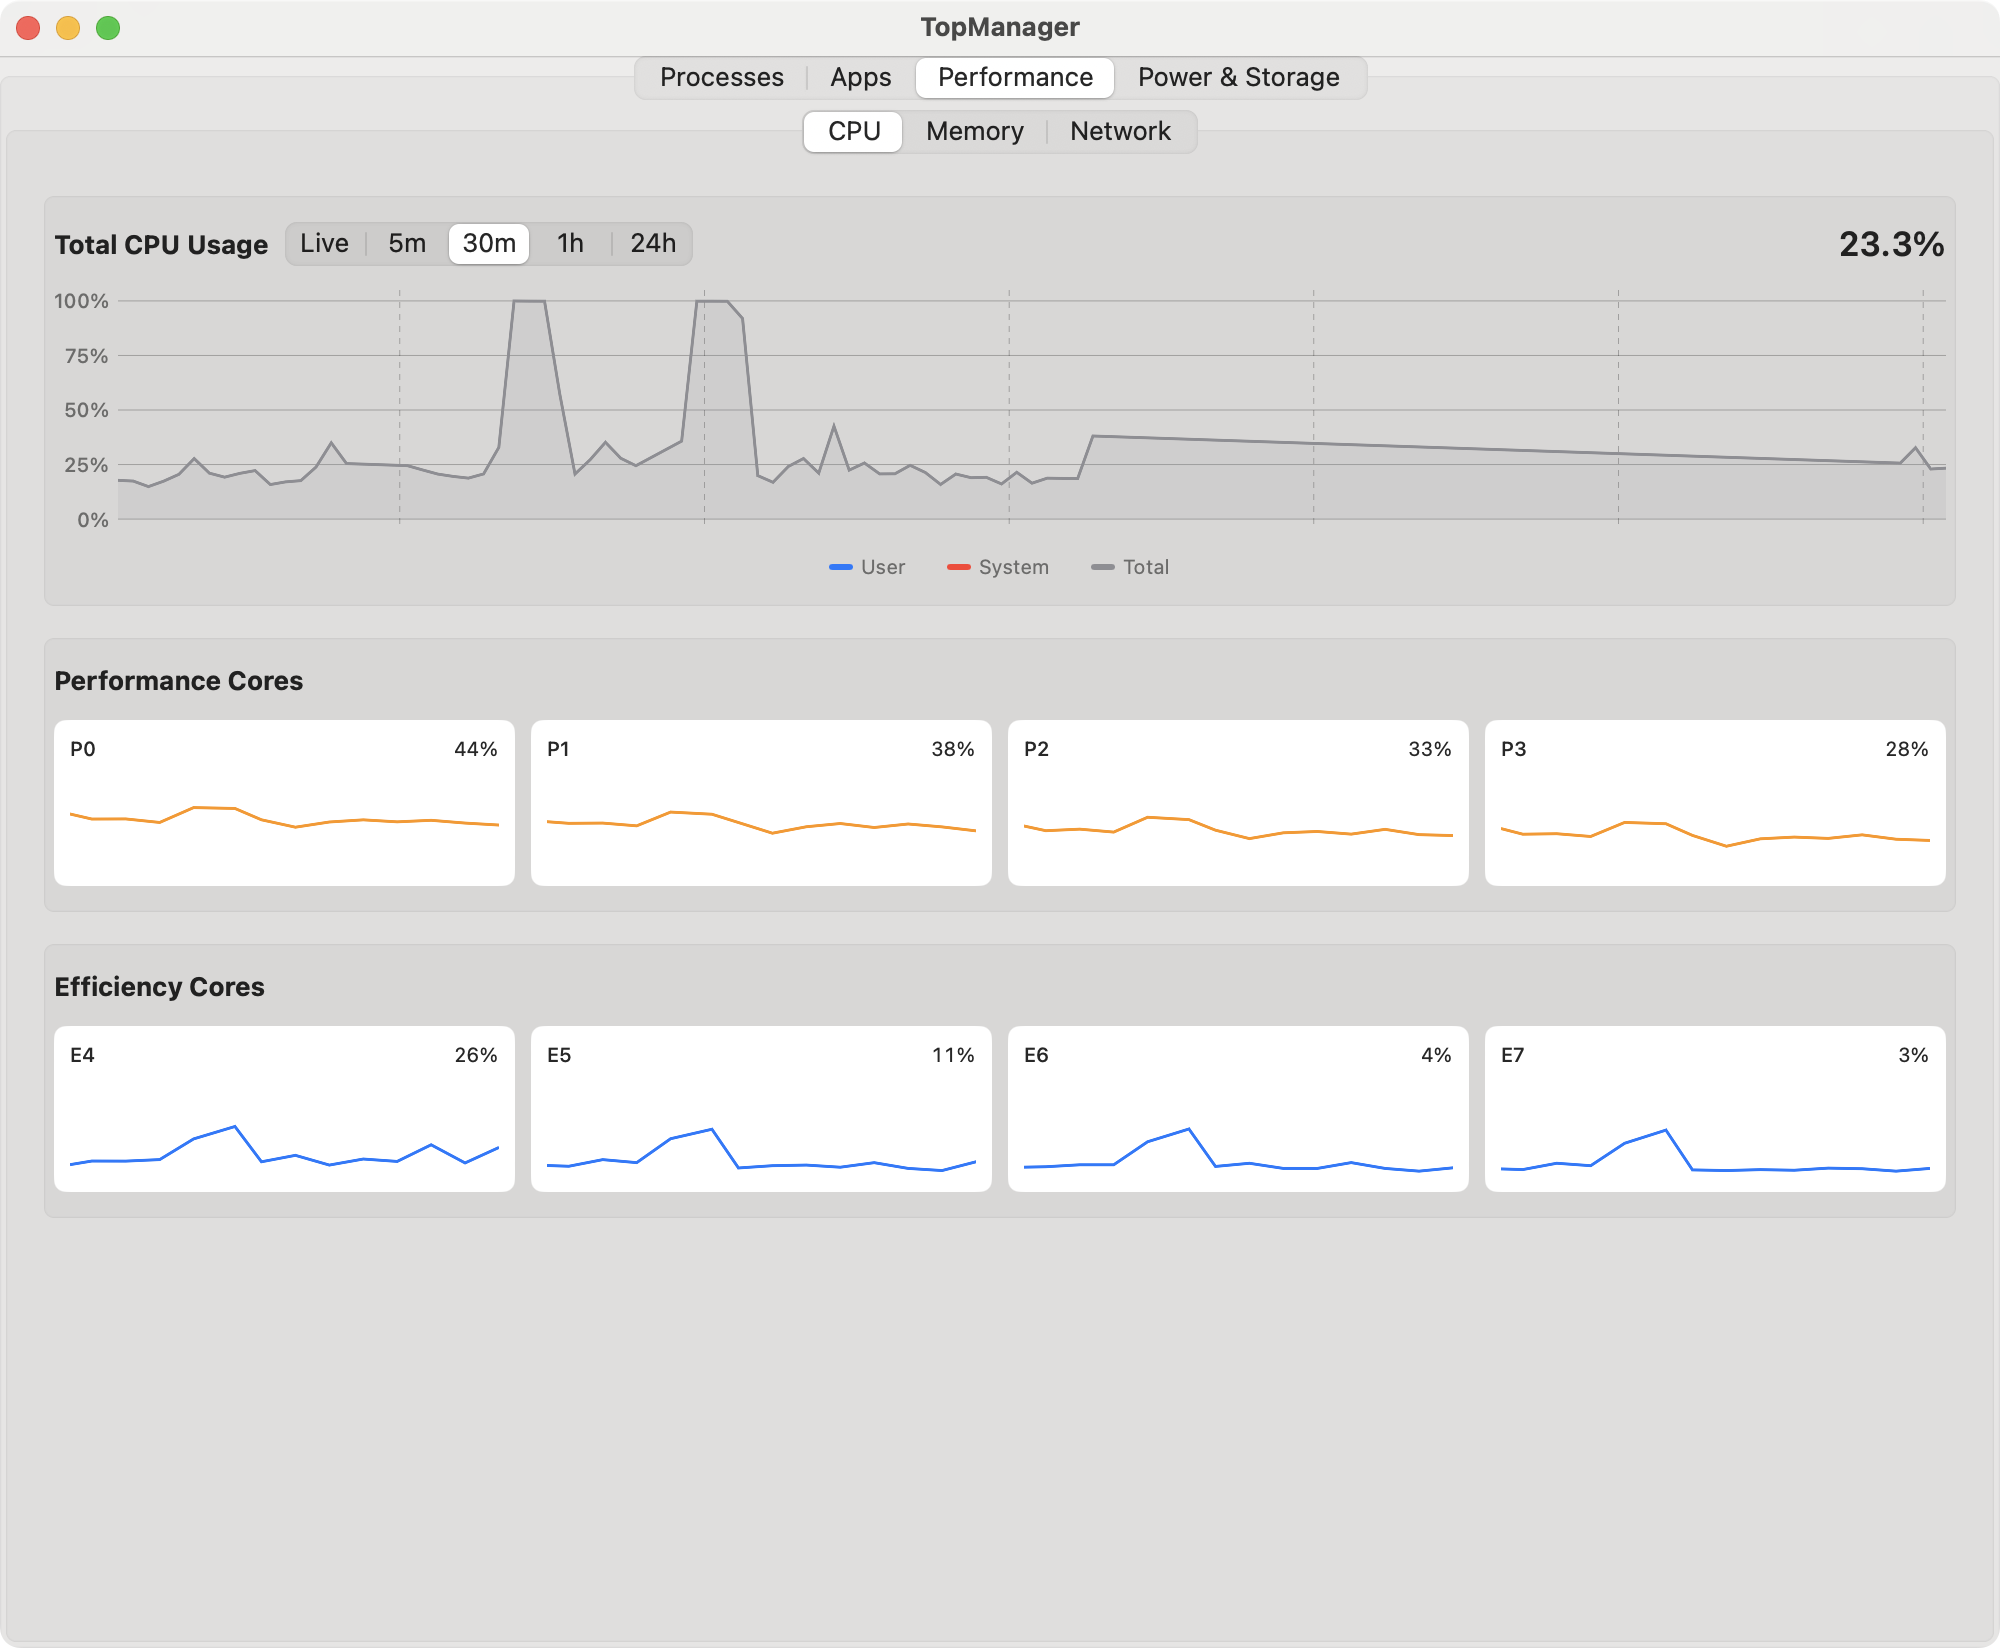Viewport: 2000px width, 1648px height.
Task: Select the Power & Storage tab
Action: (1238, 77)
